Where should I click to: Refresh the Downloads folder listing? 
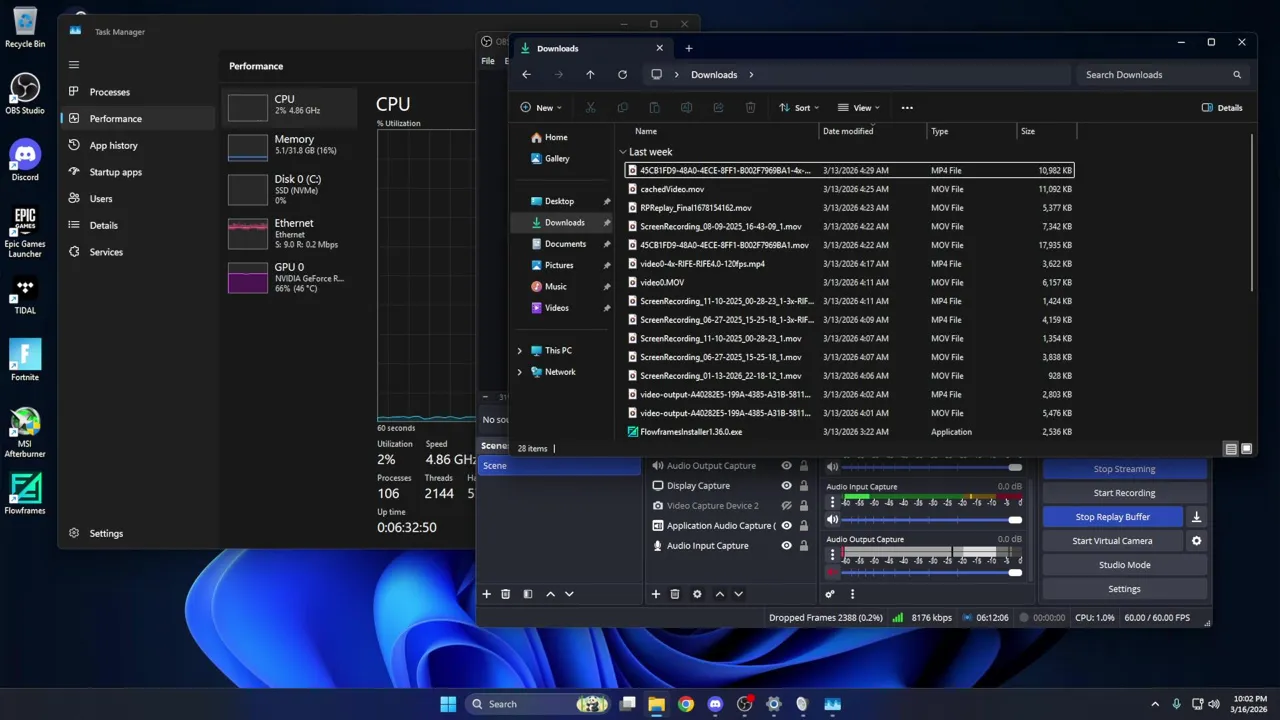click(x=622, y=75)
